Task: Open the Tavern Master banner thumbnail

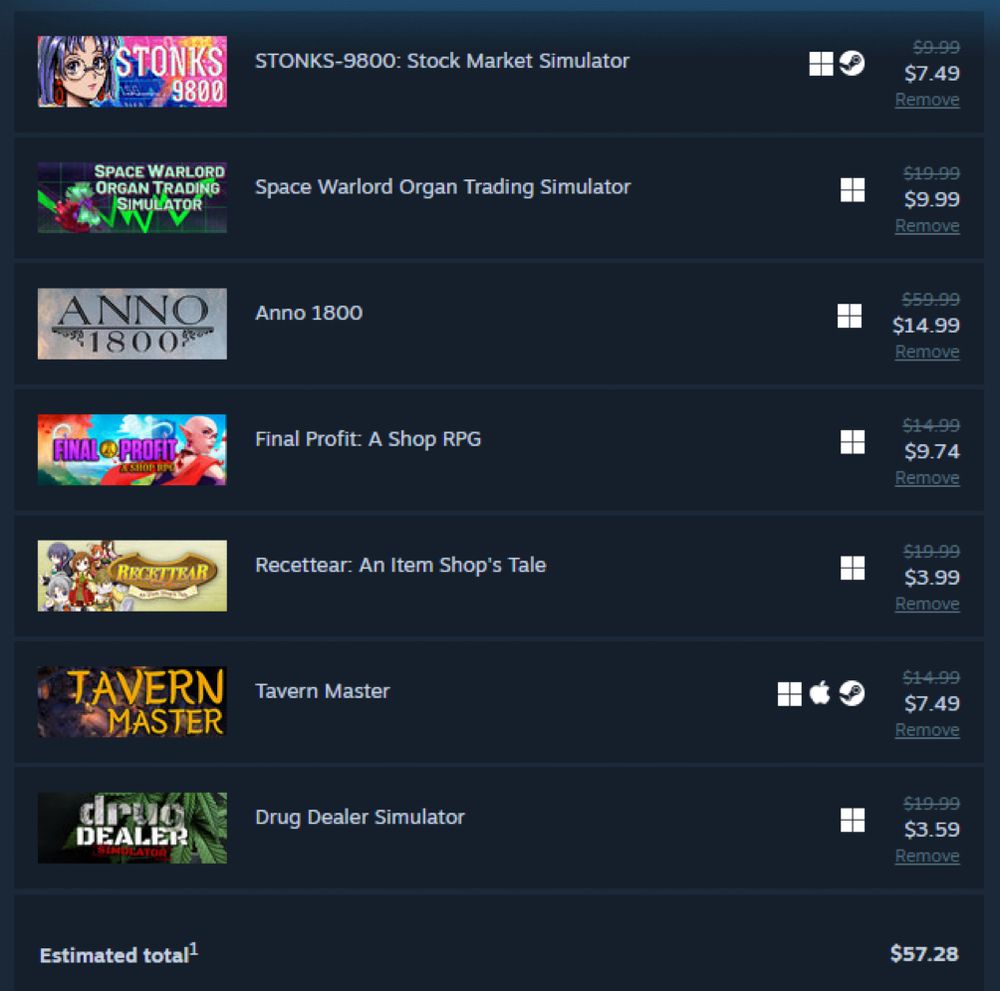Action: 132,702
